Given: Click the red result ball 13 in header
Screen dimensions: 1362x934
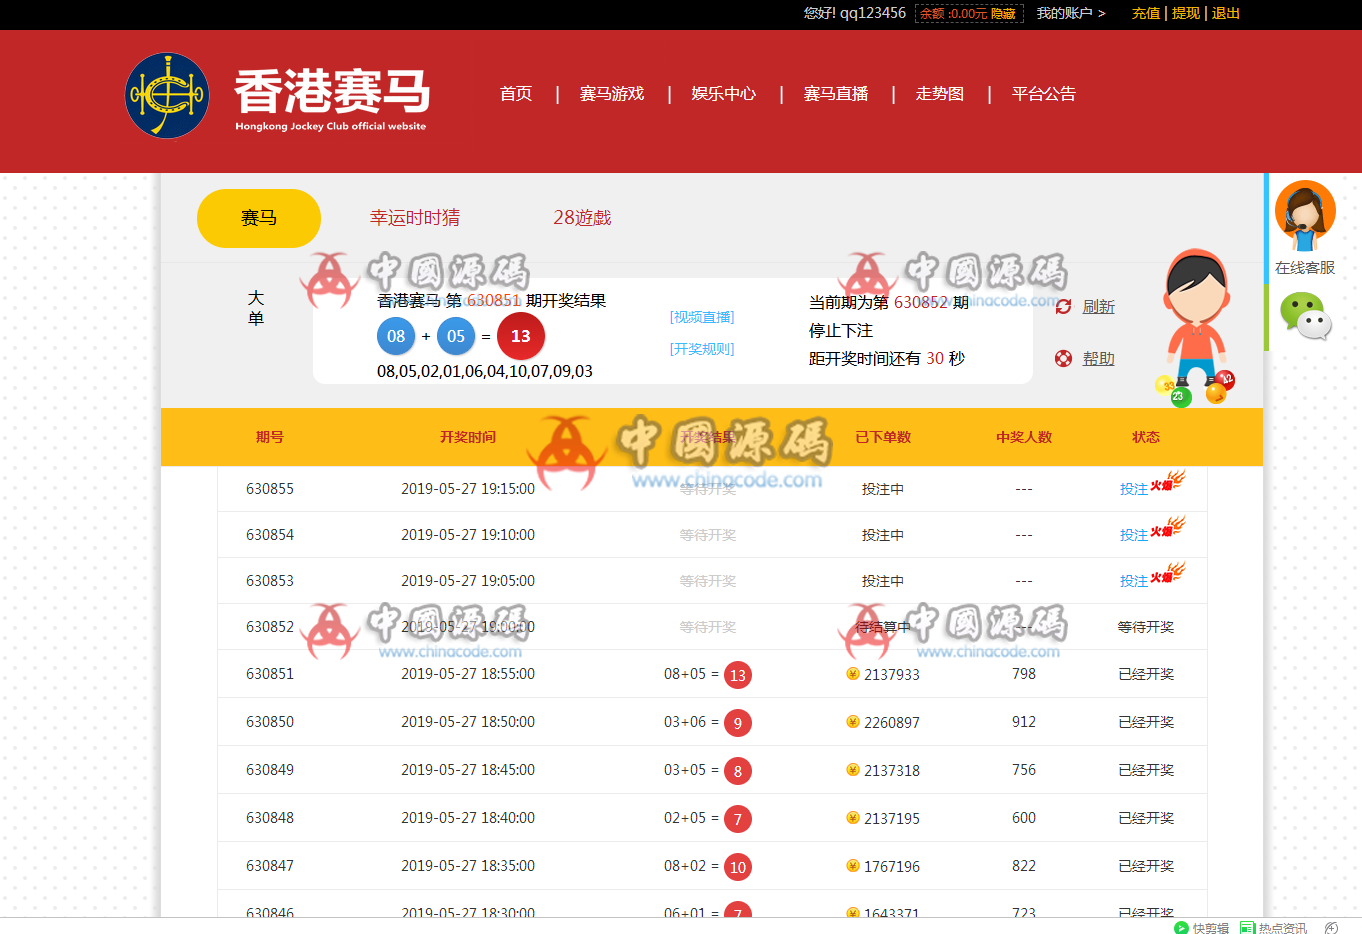Looking at the screenshot, I should click(521, 336).
